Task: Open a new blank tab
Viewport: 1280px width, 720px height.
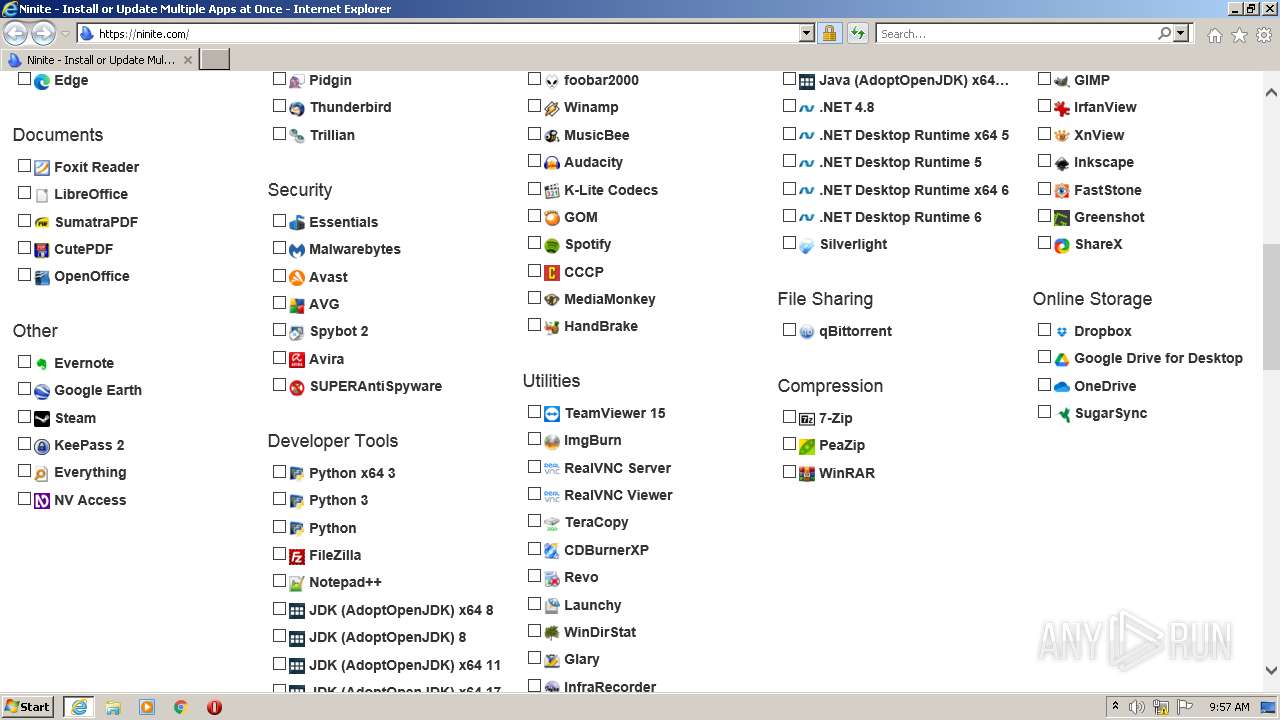Action: 215,60
